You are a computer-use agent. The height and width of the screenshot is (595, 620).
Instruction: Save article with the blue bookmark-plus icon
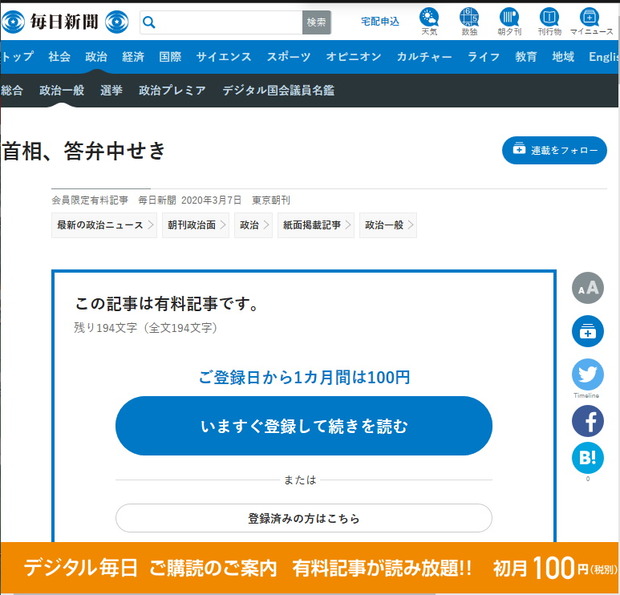click(588, 331)
